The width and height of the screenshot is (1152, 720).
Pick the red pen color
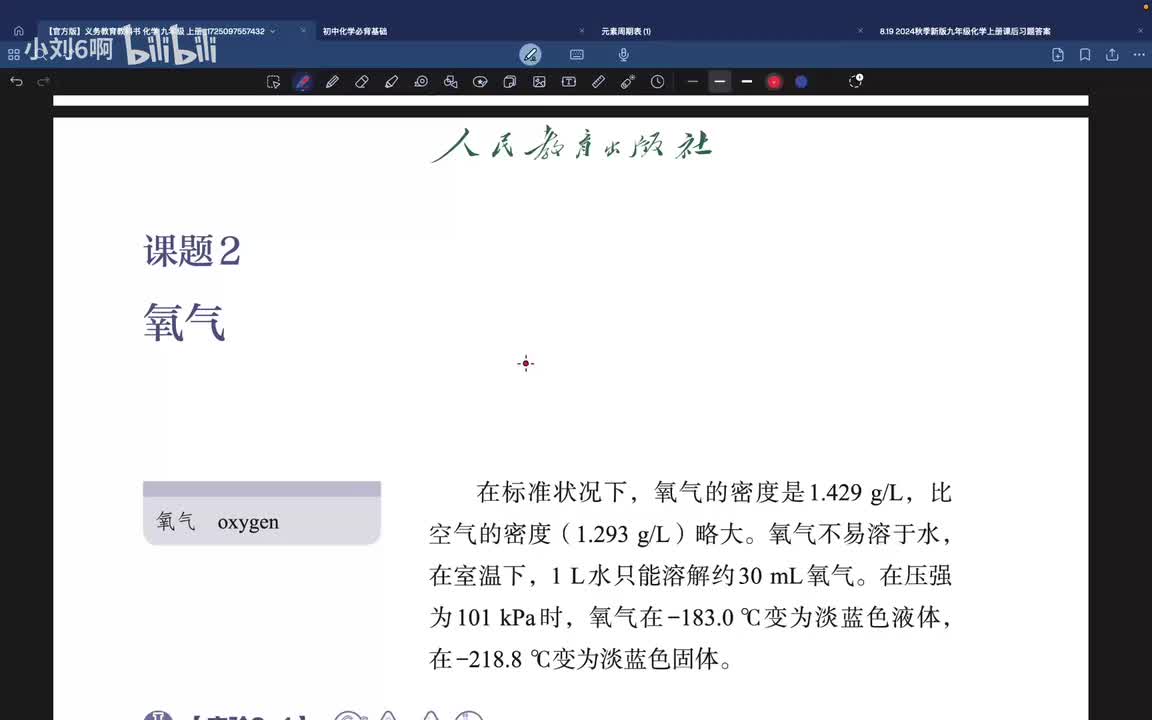point(774,82)
